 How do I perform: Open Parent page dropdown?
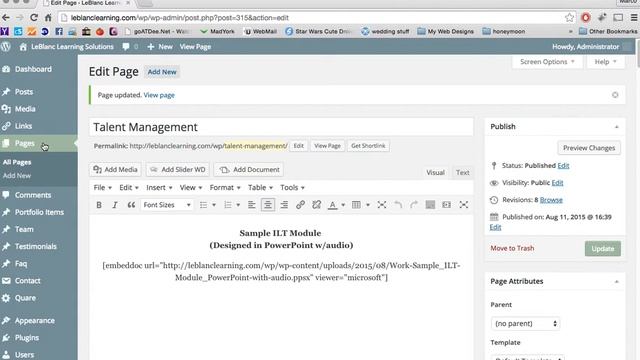coord(525,323)
